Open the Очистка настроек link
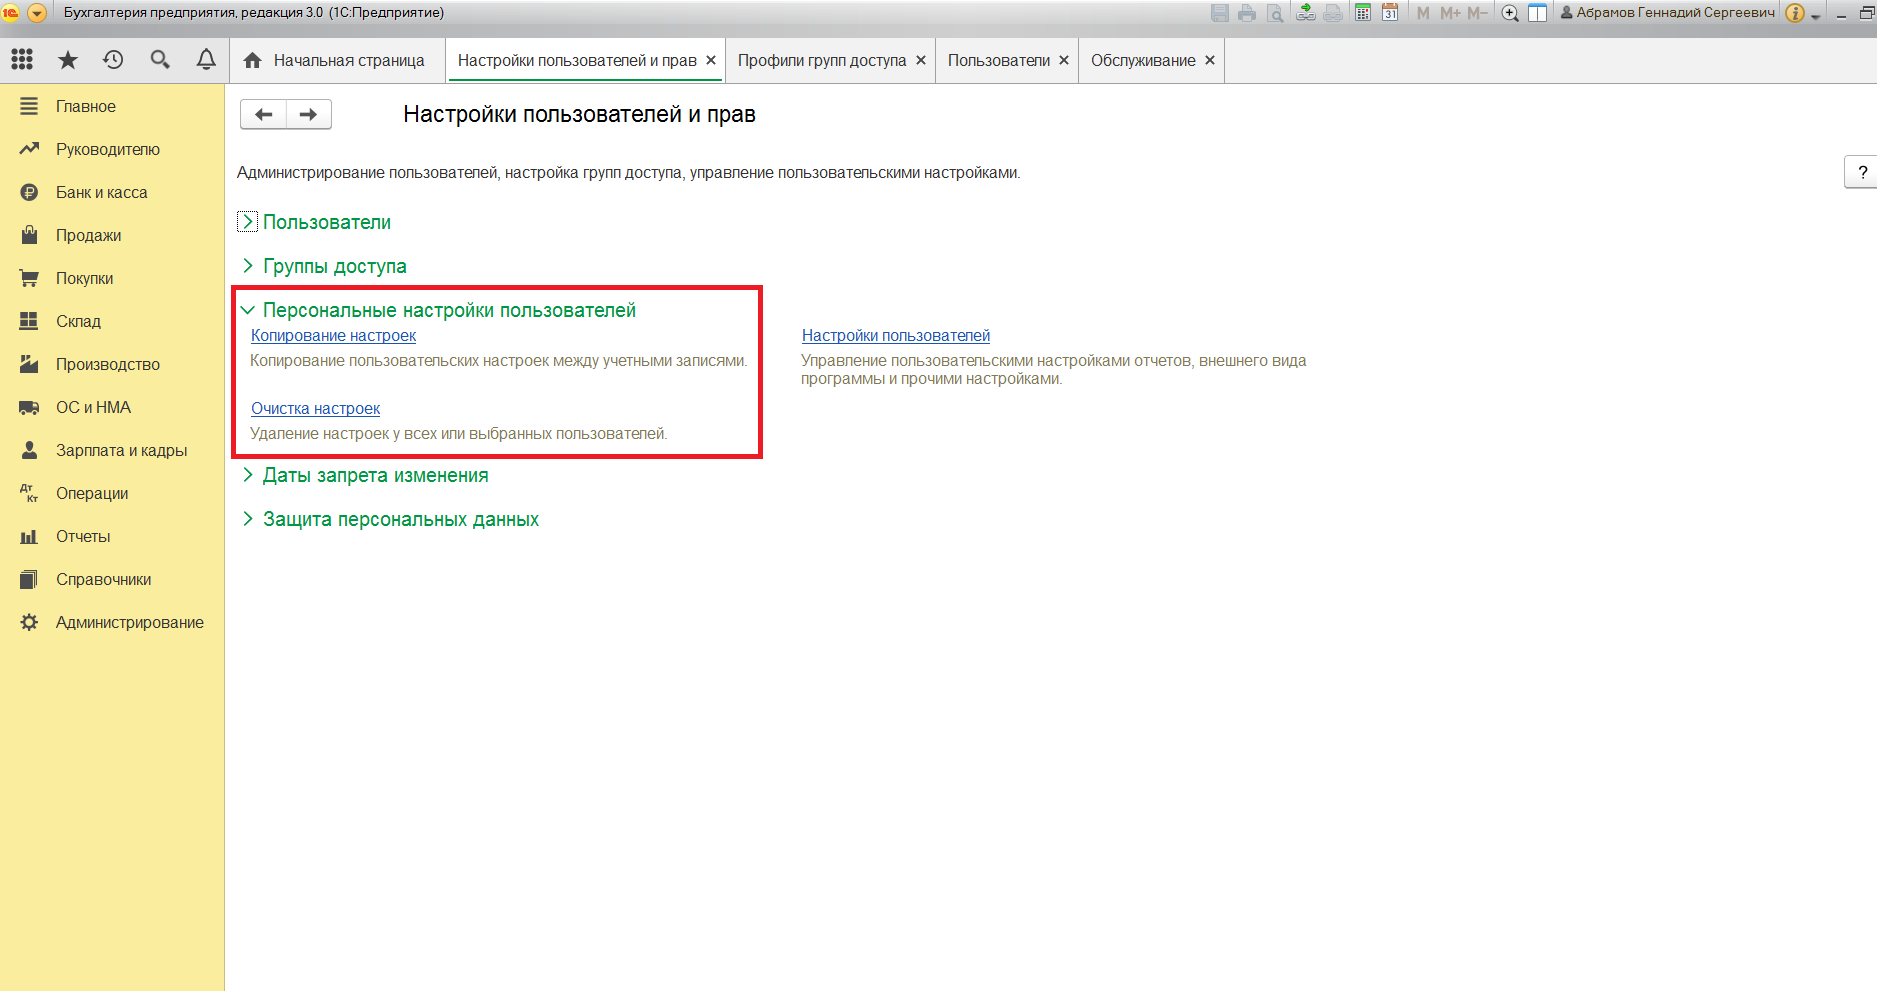The image size is (1877, 991). pyautogui.click(x=315, y=409)
